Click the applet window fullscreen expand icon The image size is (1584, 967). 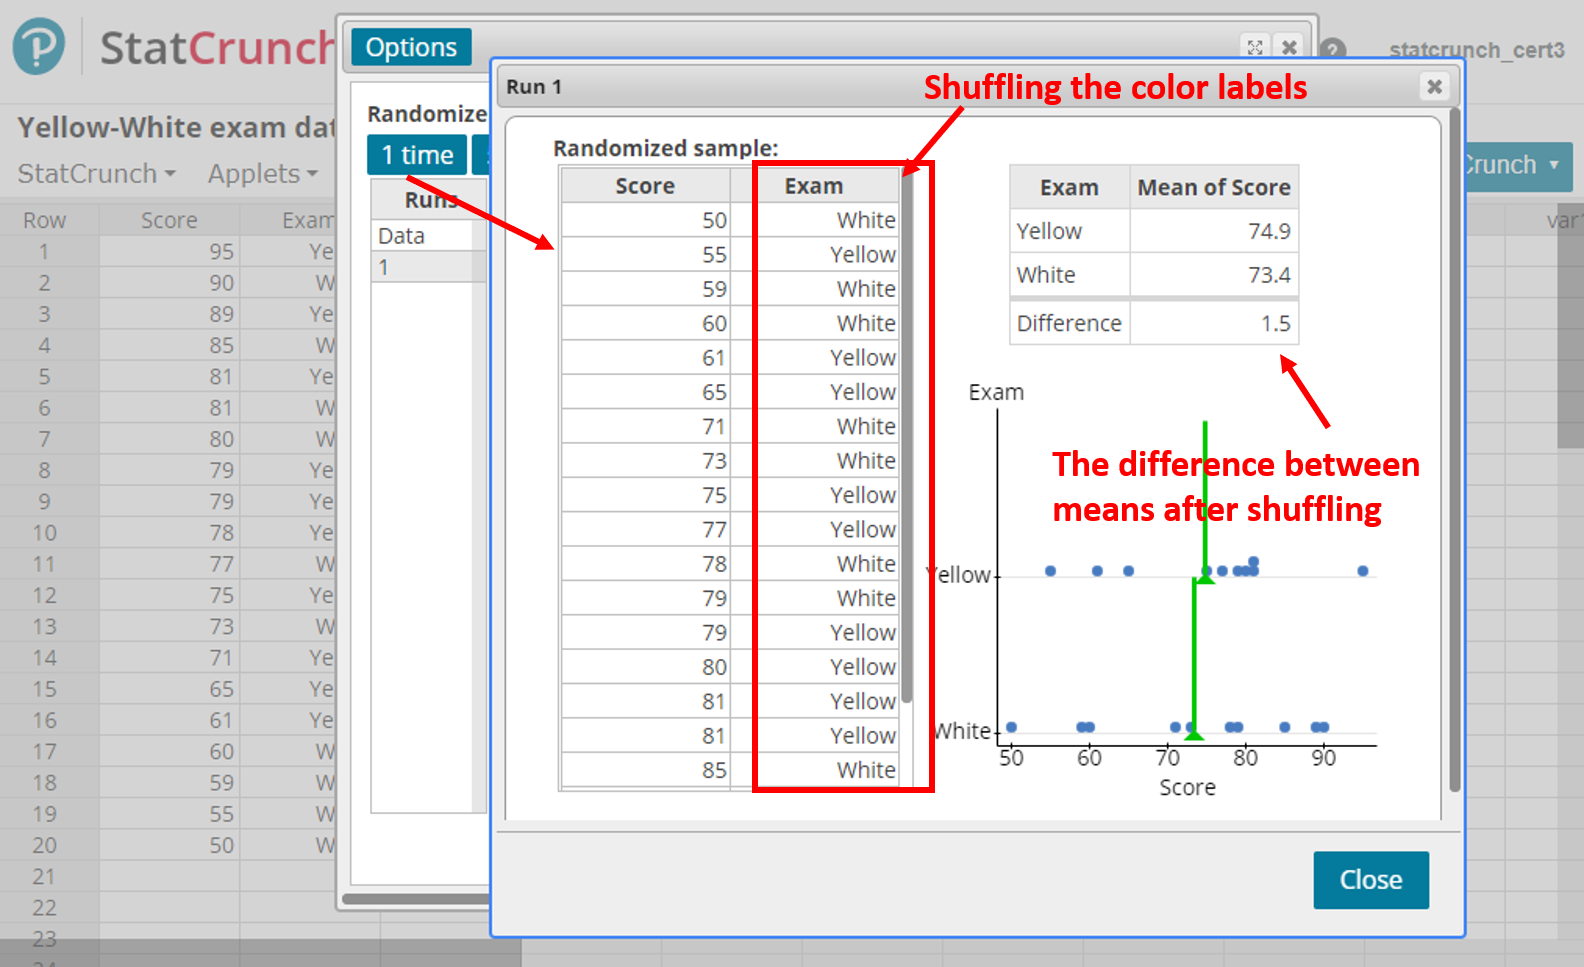pos(1255,47)
